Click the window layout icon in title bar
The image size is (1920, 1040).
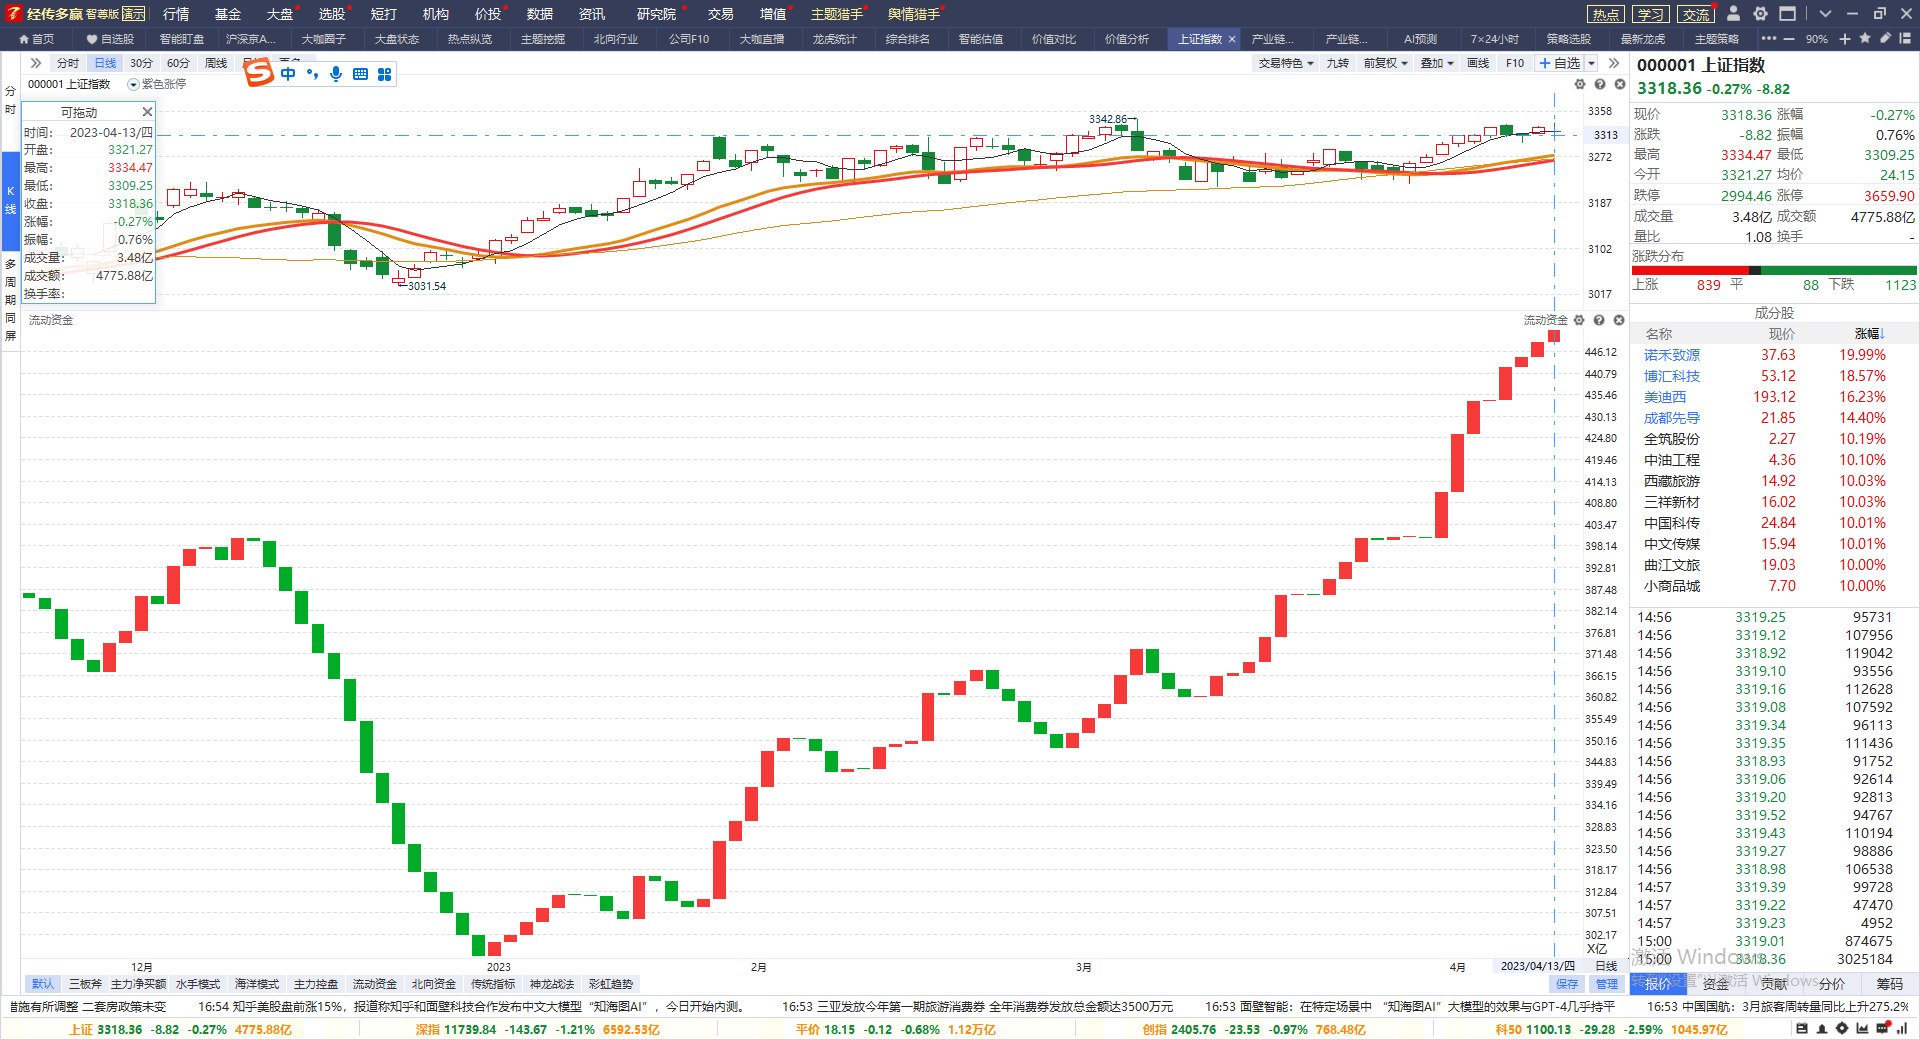1788,14
